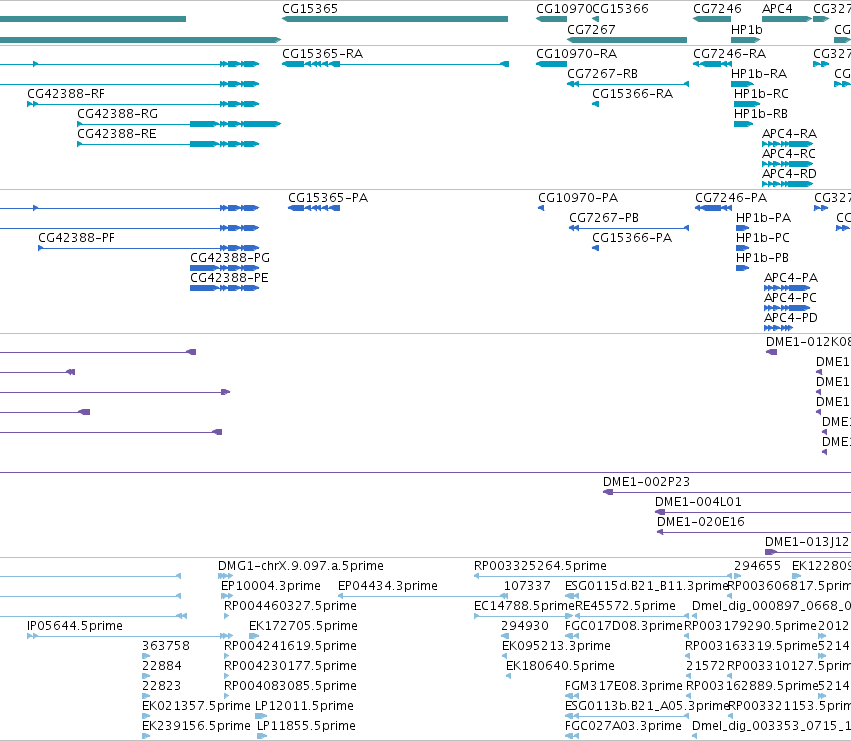The height and width of the screenshot is (741, 851).
Task: Select the HP1b gene label
Action: (x=747, y=29)
